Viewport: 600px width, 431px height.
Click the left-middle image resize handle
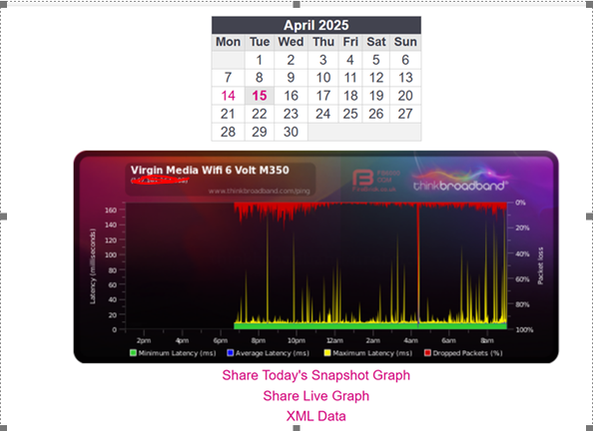(x=3, y=217)
